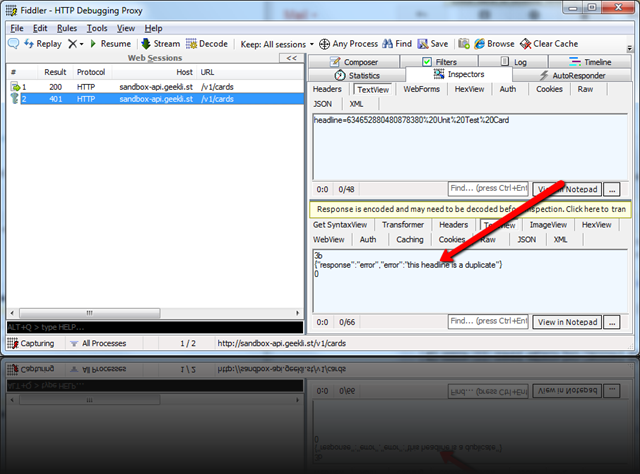Open the Rules menu
640x474 pixels.
[67, 28]
